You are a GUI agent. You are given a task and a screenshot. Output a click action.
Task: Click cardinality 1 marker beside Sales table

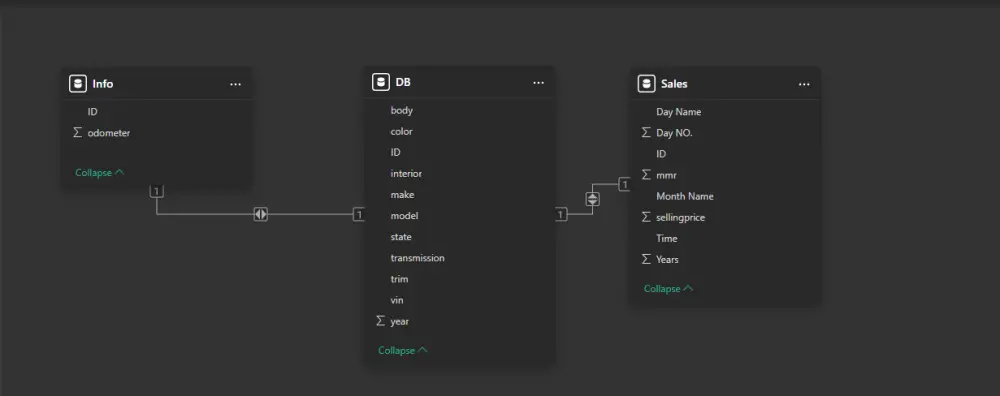tap(624, 185)
